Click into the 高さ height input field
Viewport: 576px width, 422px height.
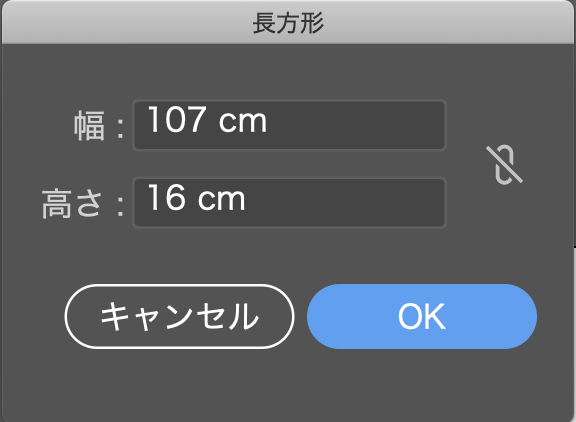click(x=289, y=203)
